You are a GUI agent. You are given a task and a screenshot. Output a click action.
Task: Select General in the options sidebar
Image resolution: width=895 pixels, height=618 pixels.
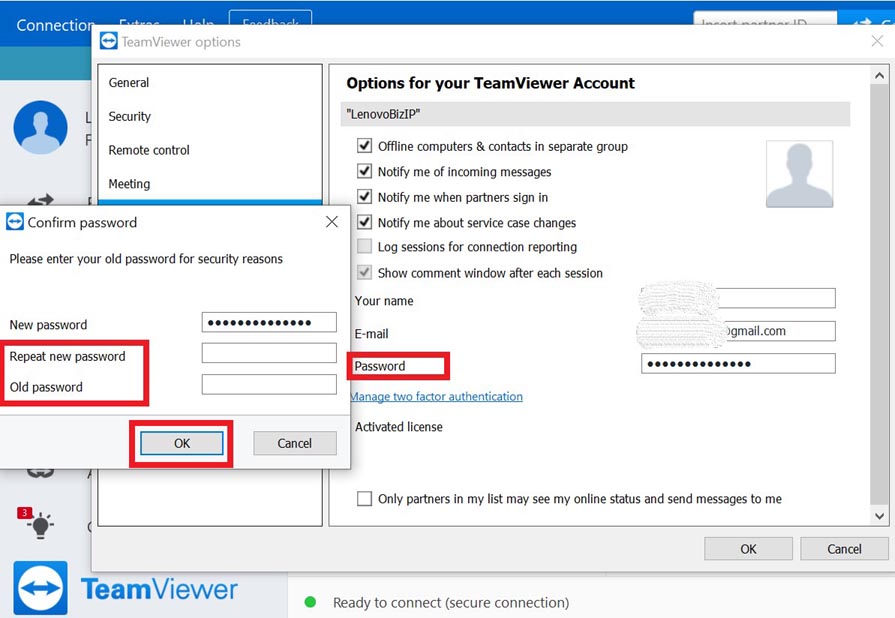129,83
